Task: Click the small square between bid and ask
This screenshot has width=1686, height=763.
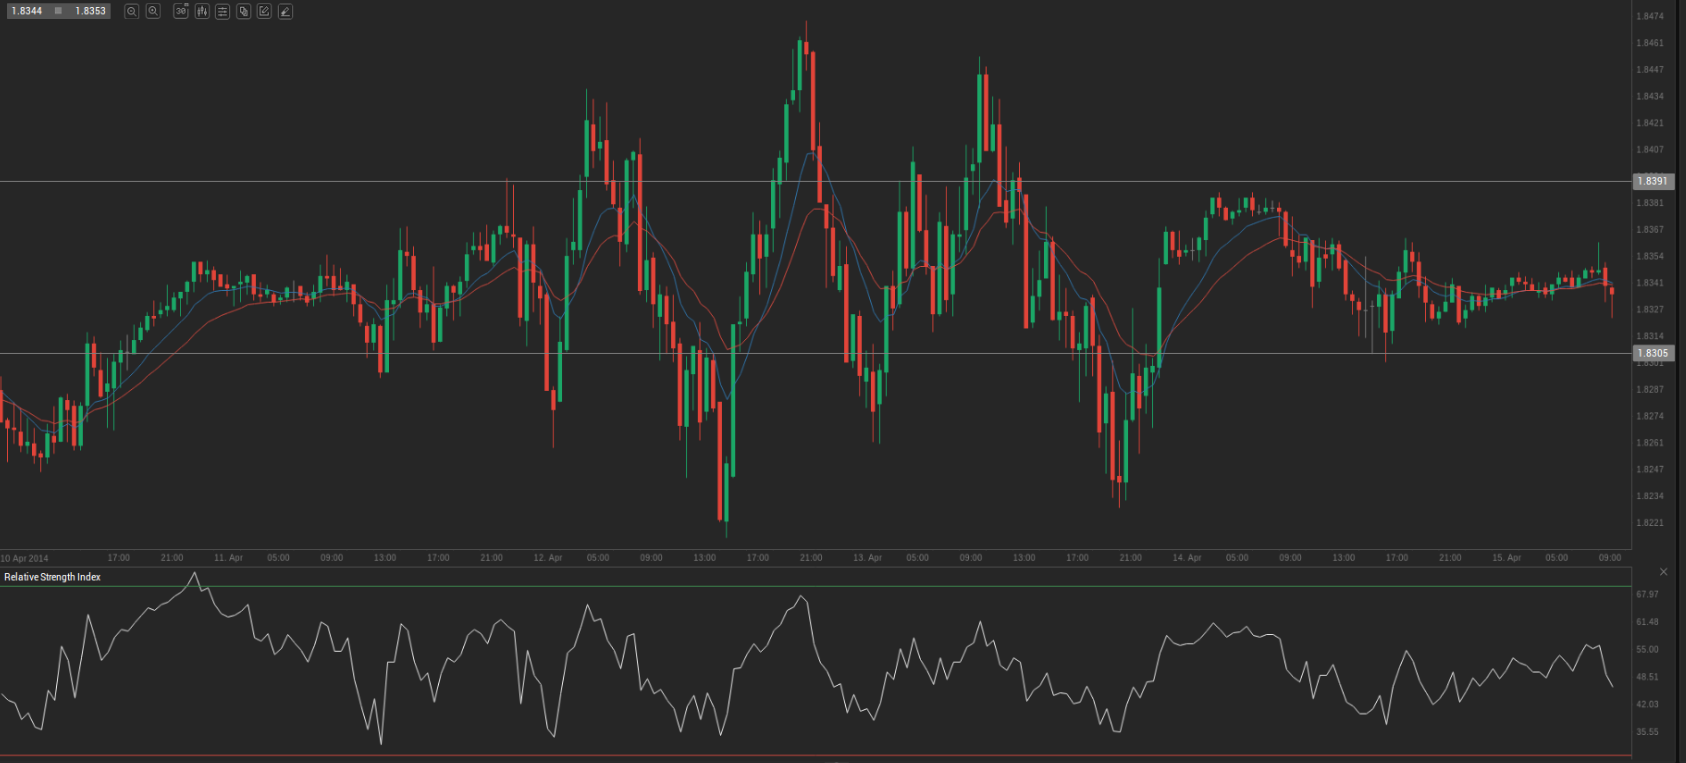Action: tap(59, 11)
